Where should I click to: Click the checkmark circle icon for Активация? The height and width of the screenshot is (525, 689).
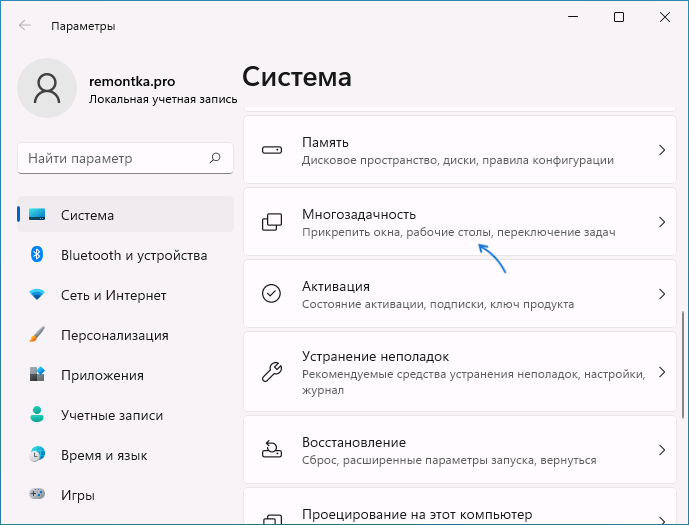[x=272, y=293]
